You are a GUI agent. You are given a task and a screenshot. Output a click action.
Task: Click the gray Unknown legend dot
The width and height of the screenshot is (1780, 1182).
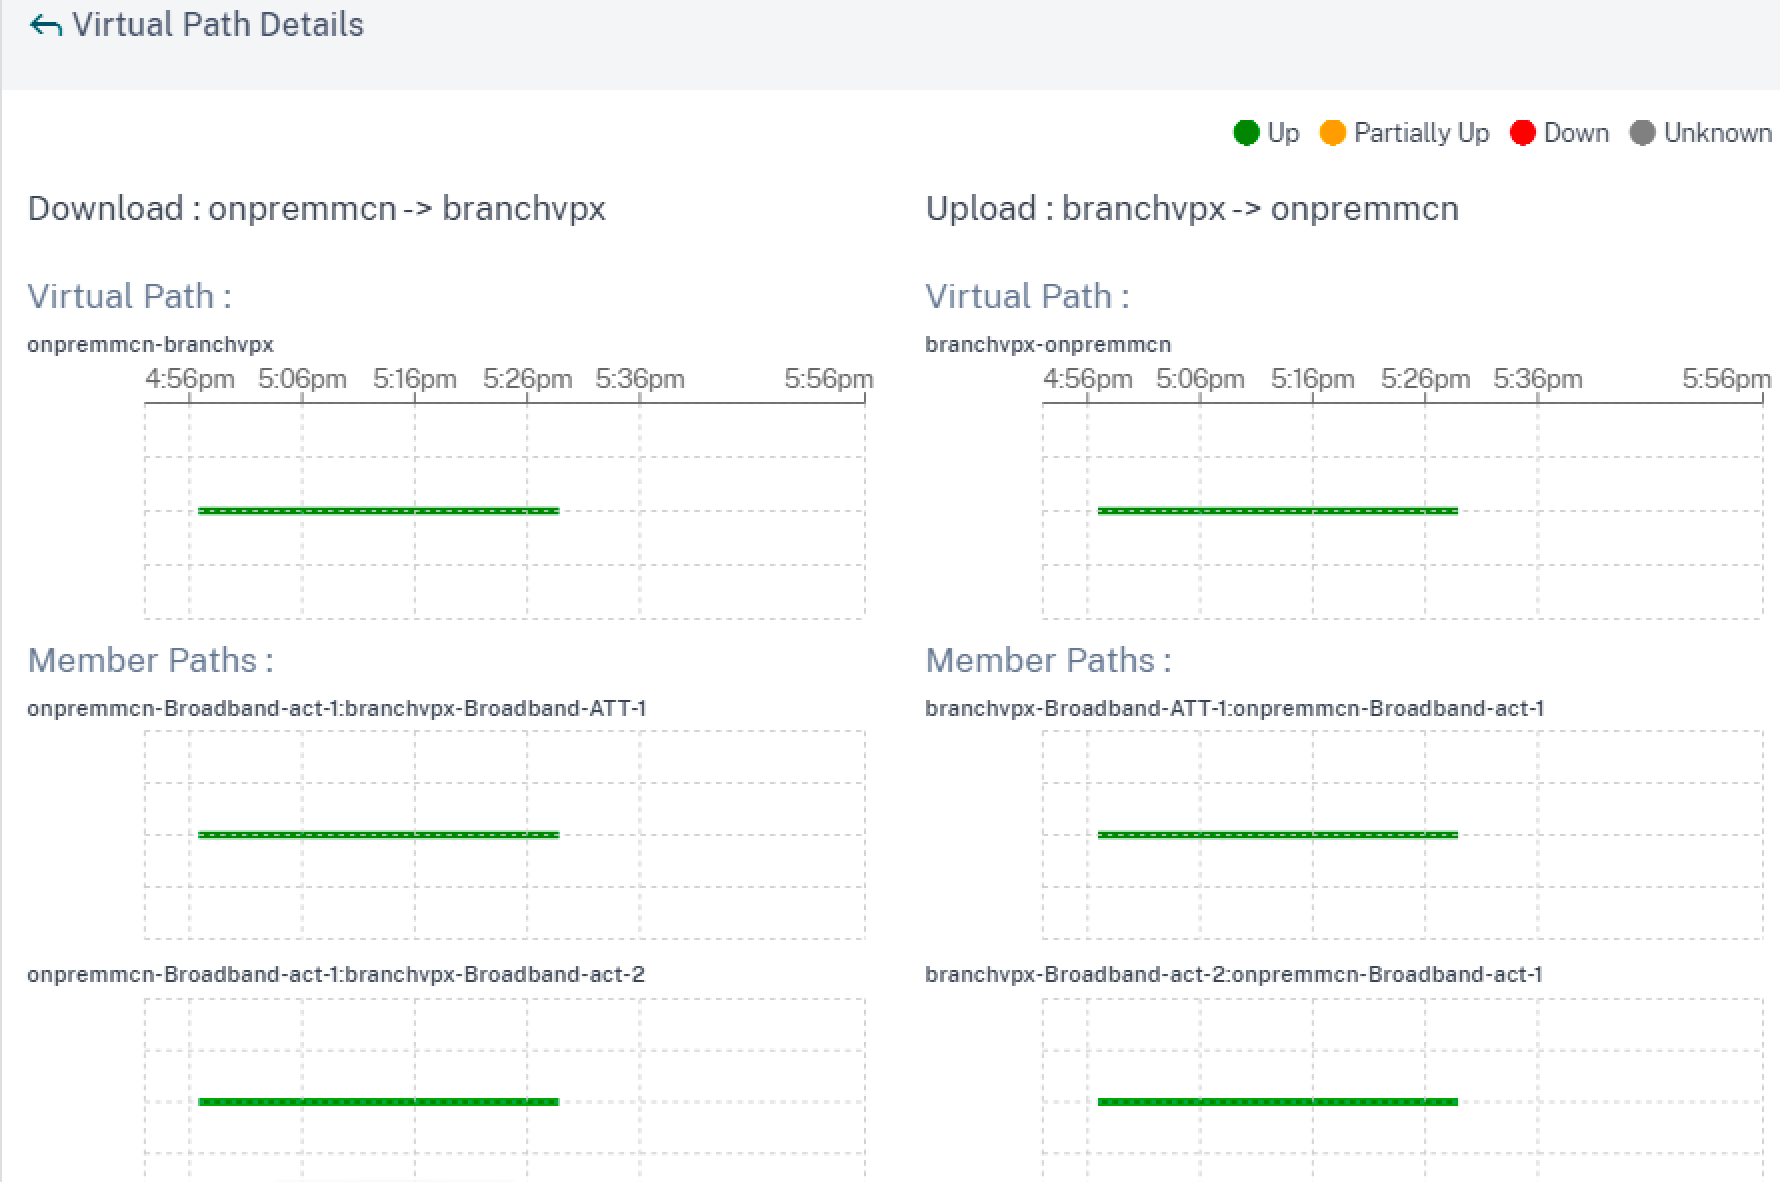1642,133
